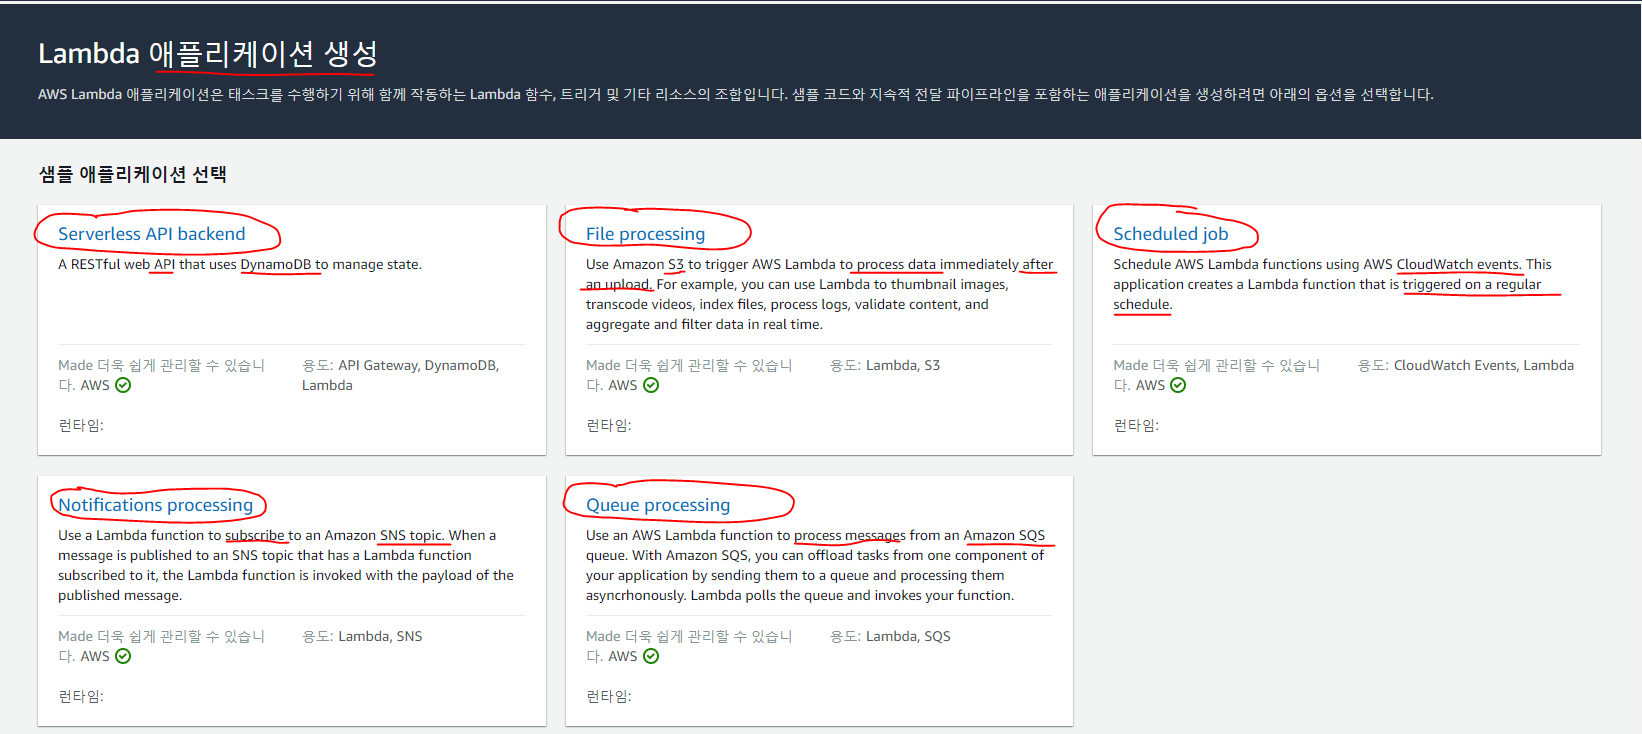
Task: Open the File processing sample application
Action: [645, 234]
